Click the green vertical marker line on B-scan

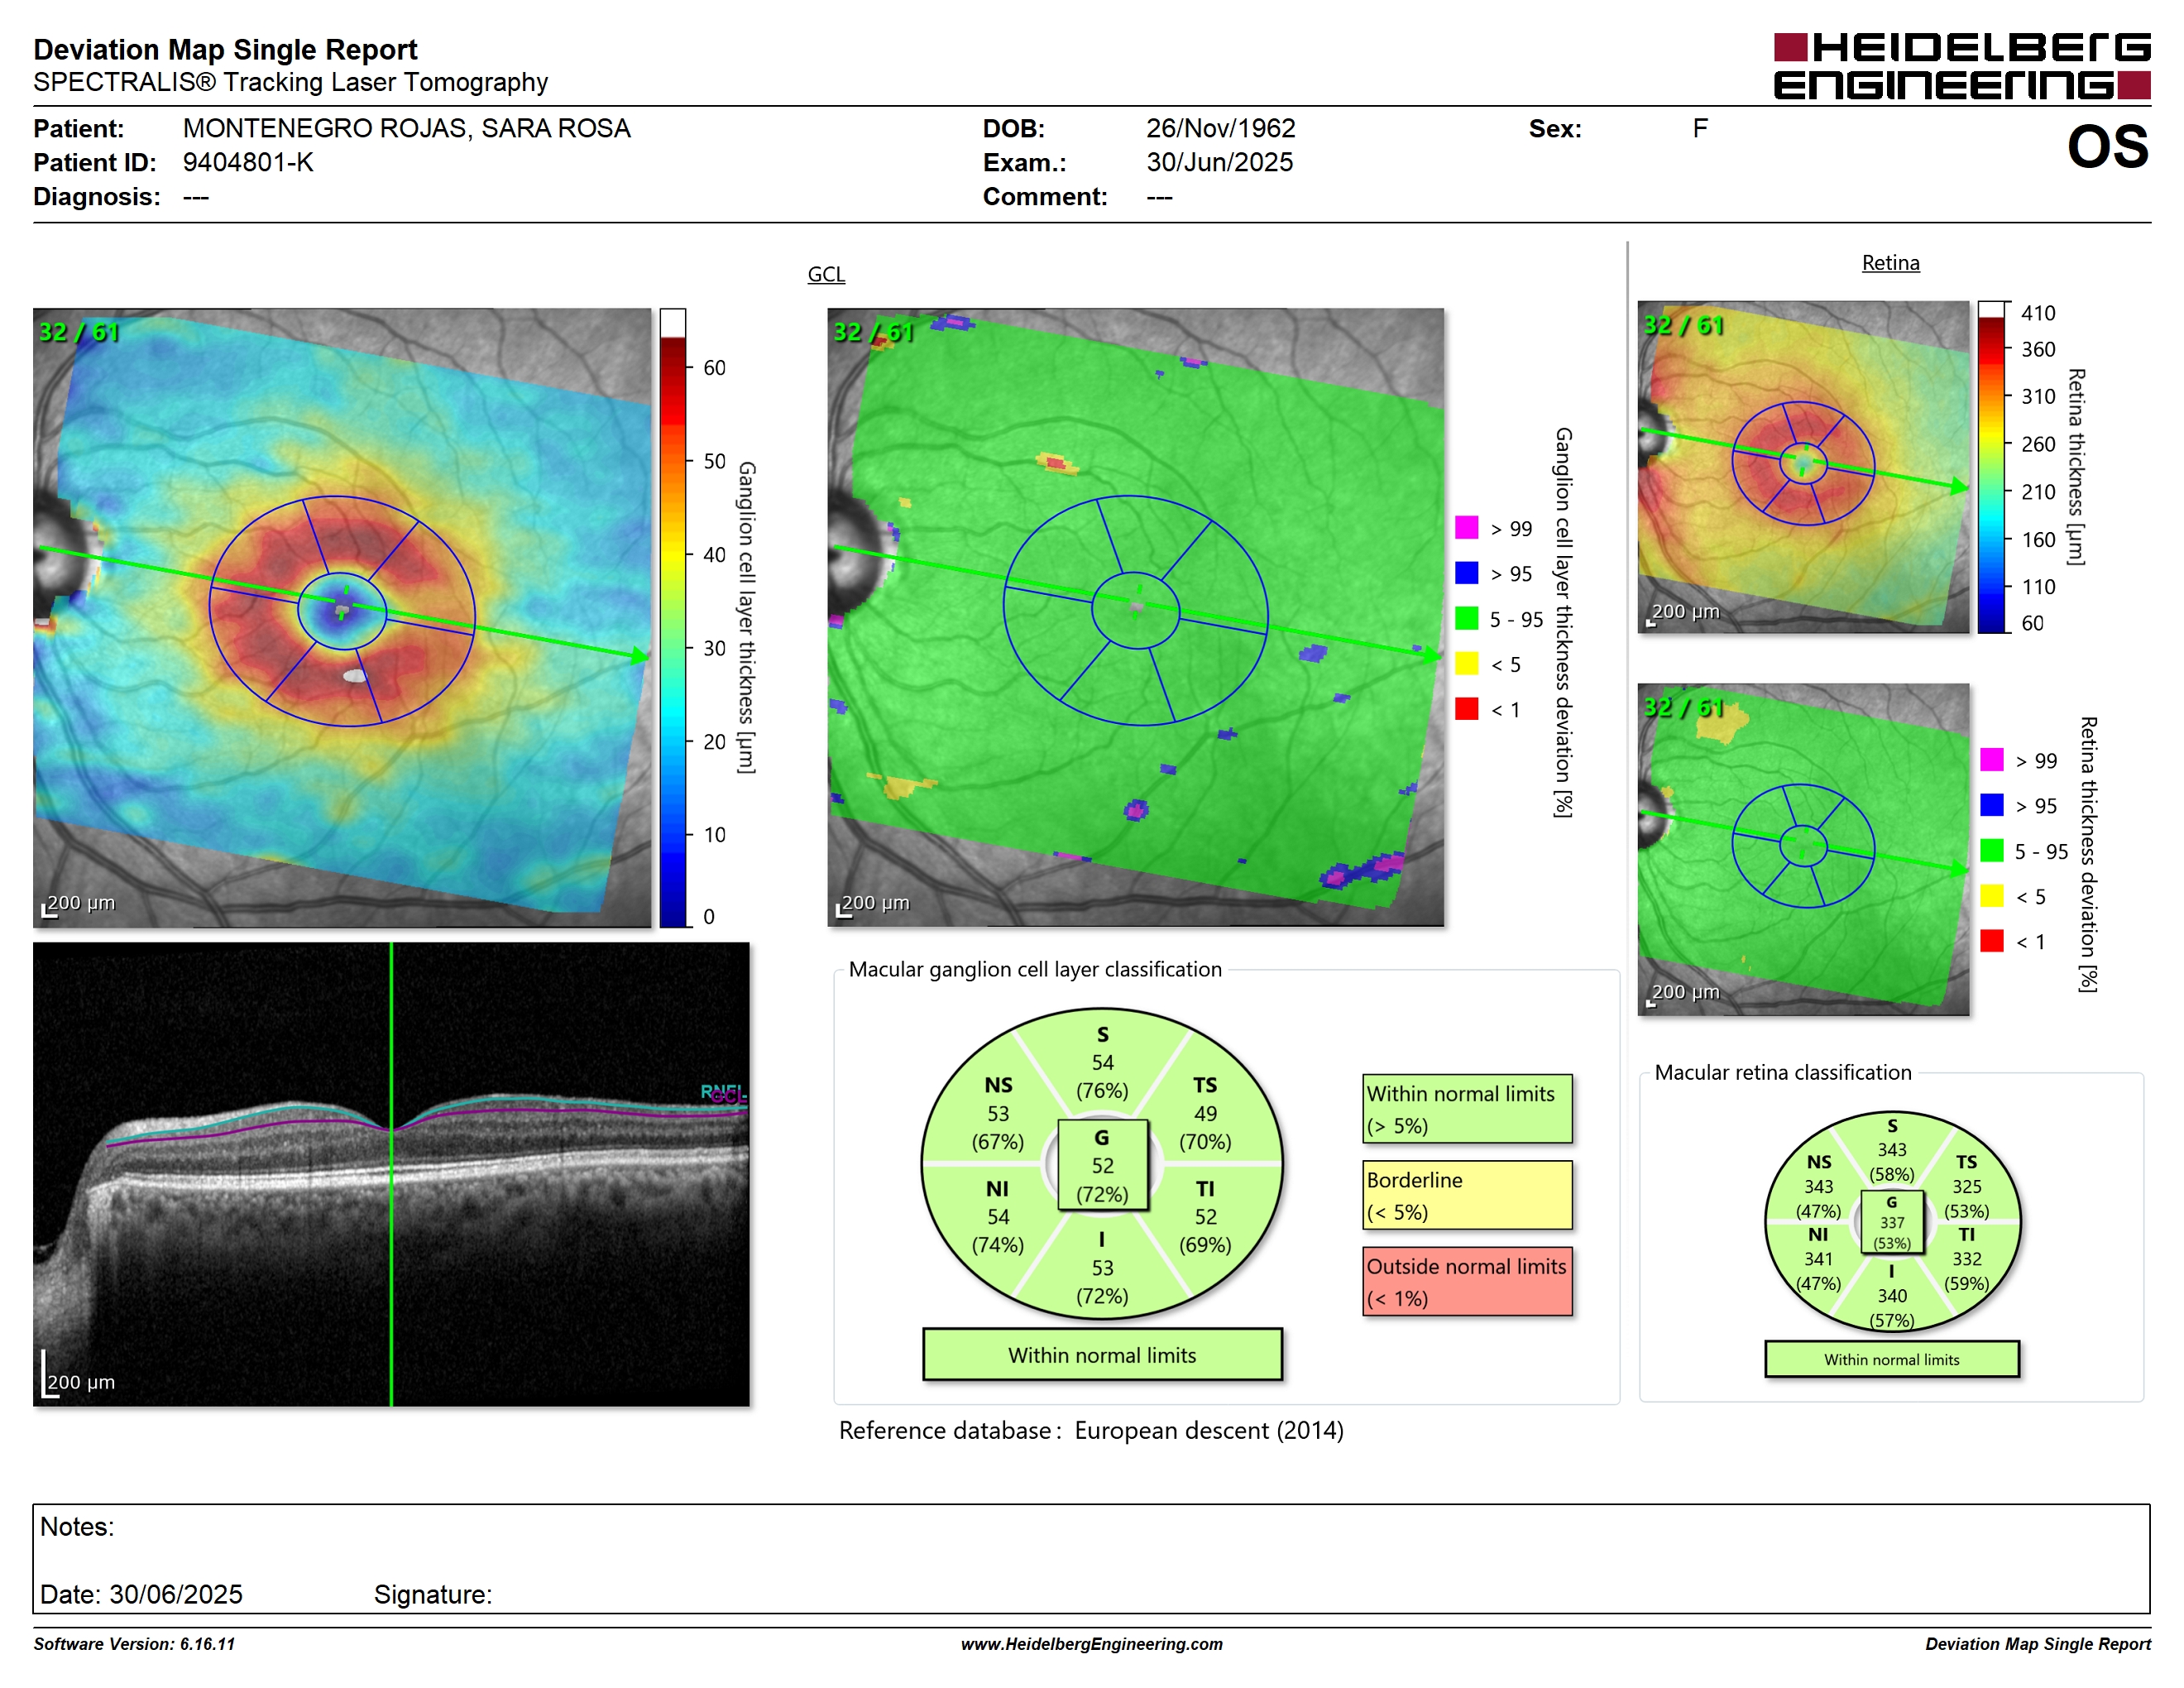click(391, 1174)
